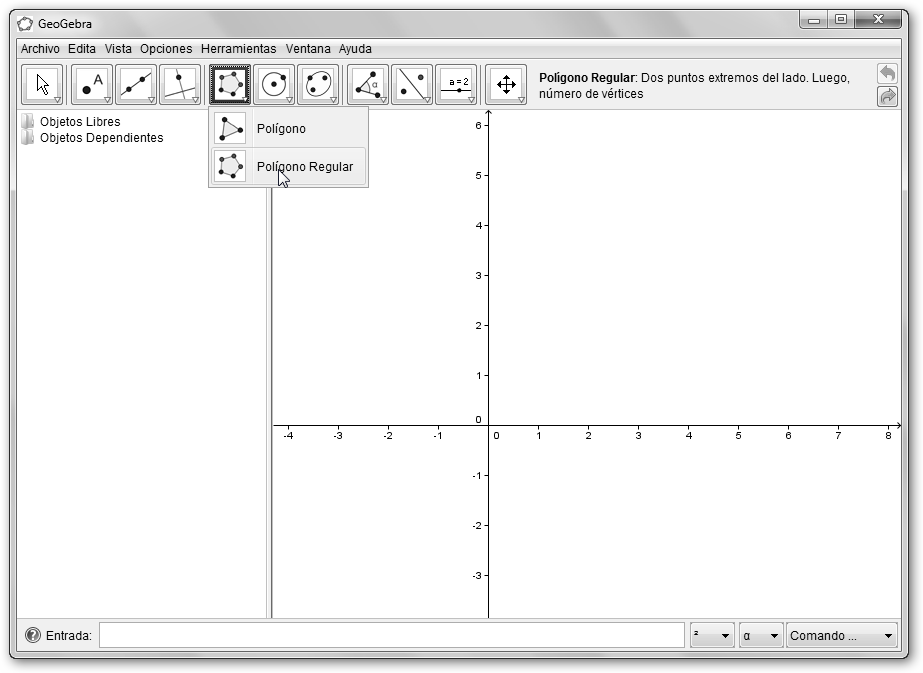
Task: Click the Undo arrow button
Action: [x=887, y=74]
